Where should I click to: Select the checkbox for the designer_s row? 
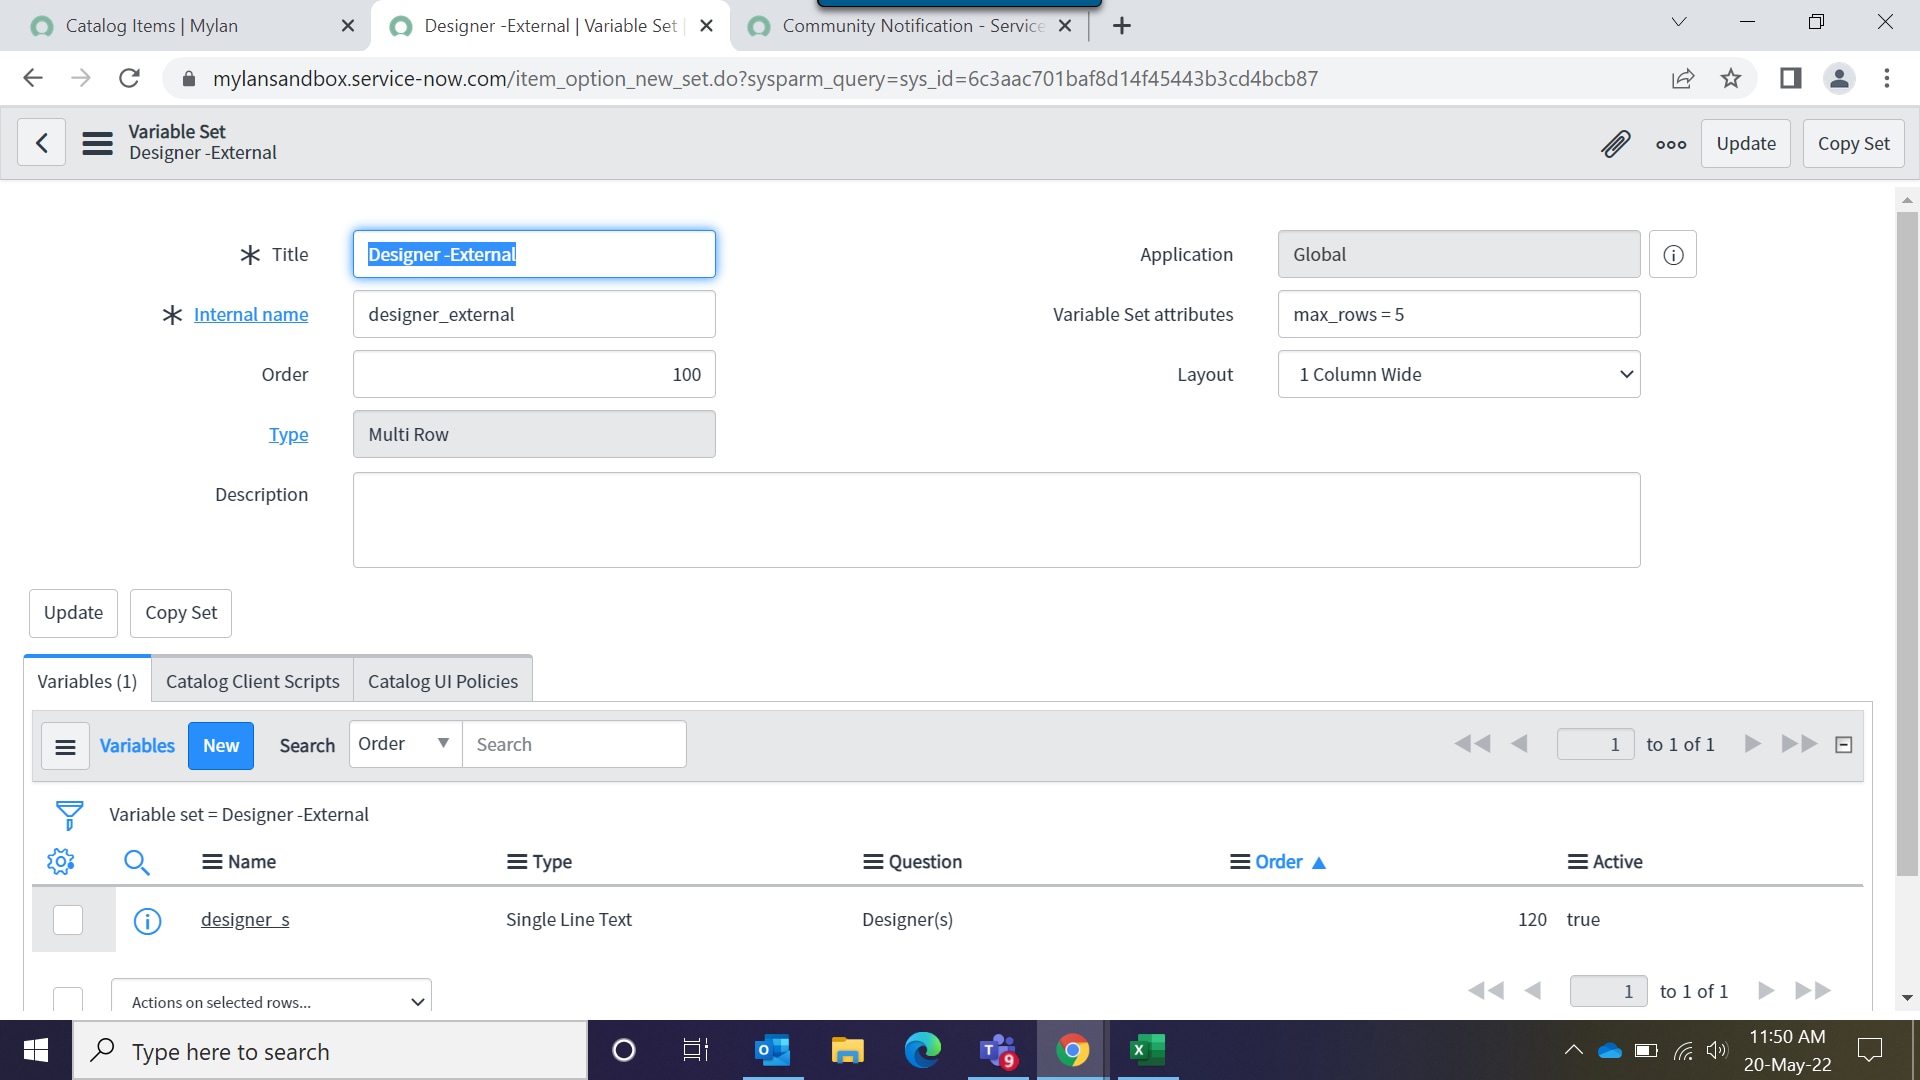click(67, 920)
